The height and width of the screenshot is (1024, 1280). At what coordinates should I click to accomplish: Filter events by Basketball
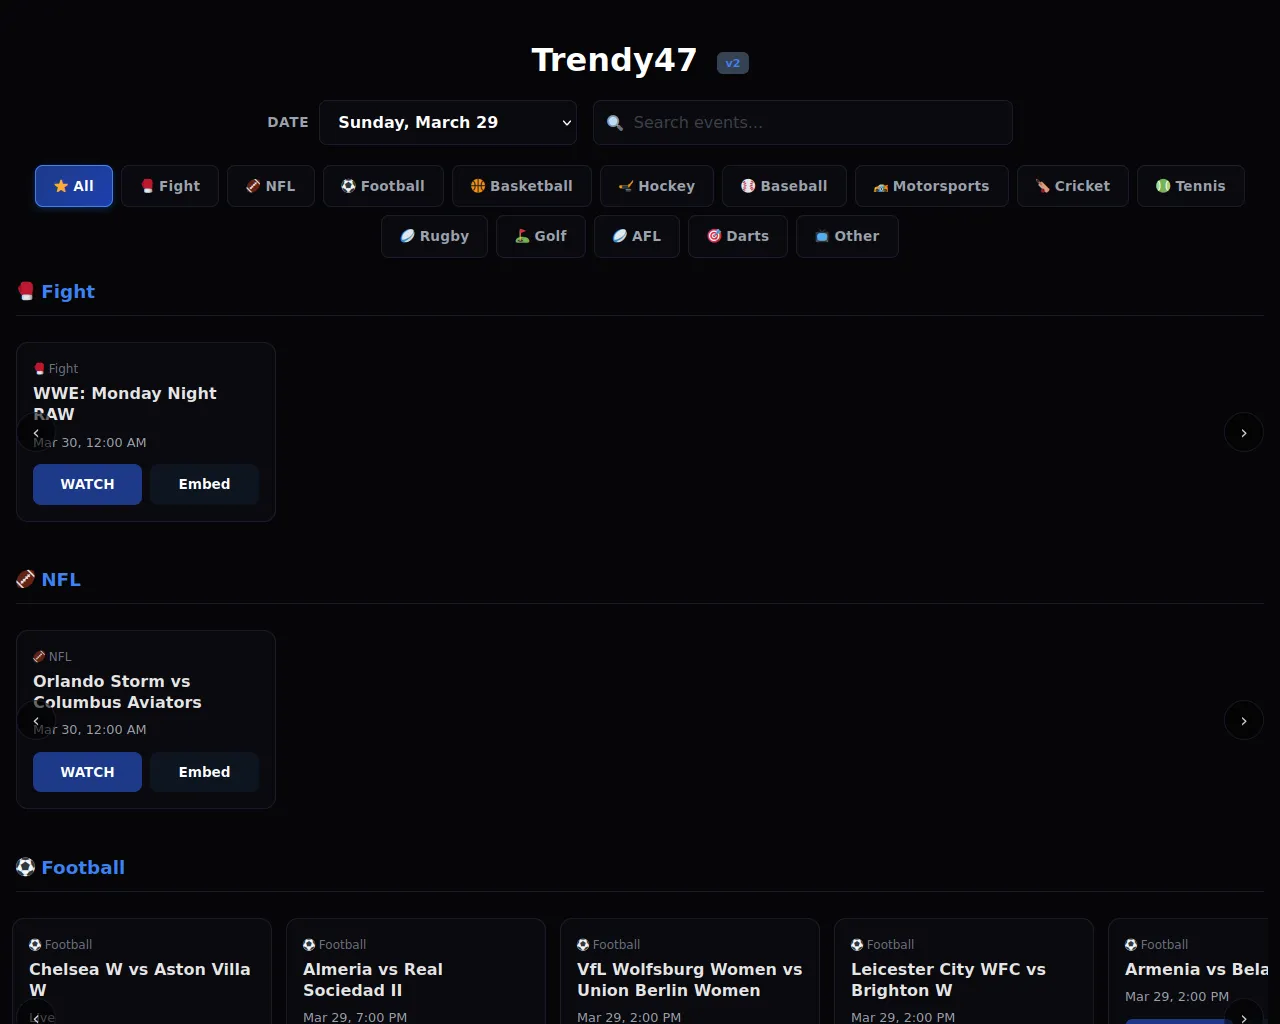pyautogui.click(x=522, y=186)
